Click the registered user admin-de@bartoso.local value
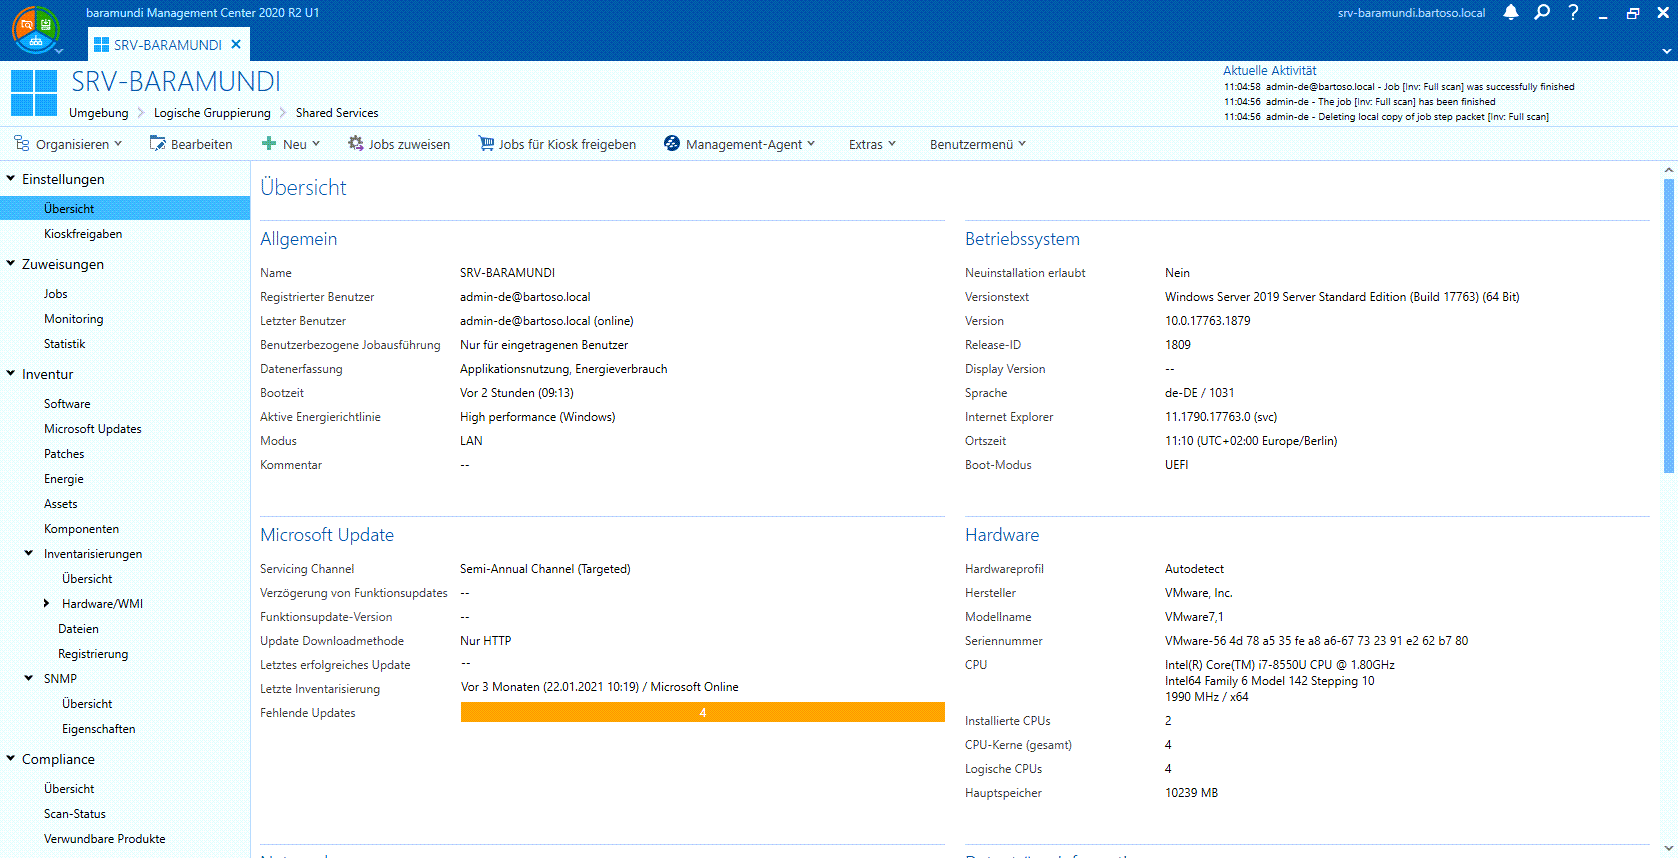 [x=525, y=297]
